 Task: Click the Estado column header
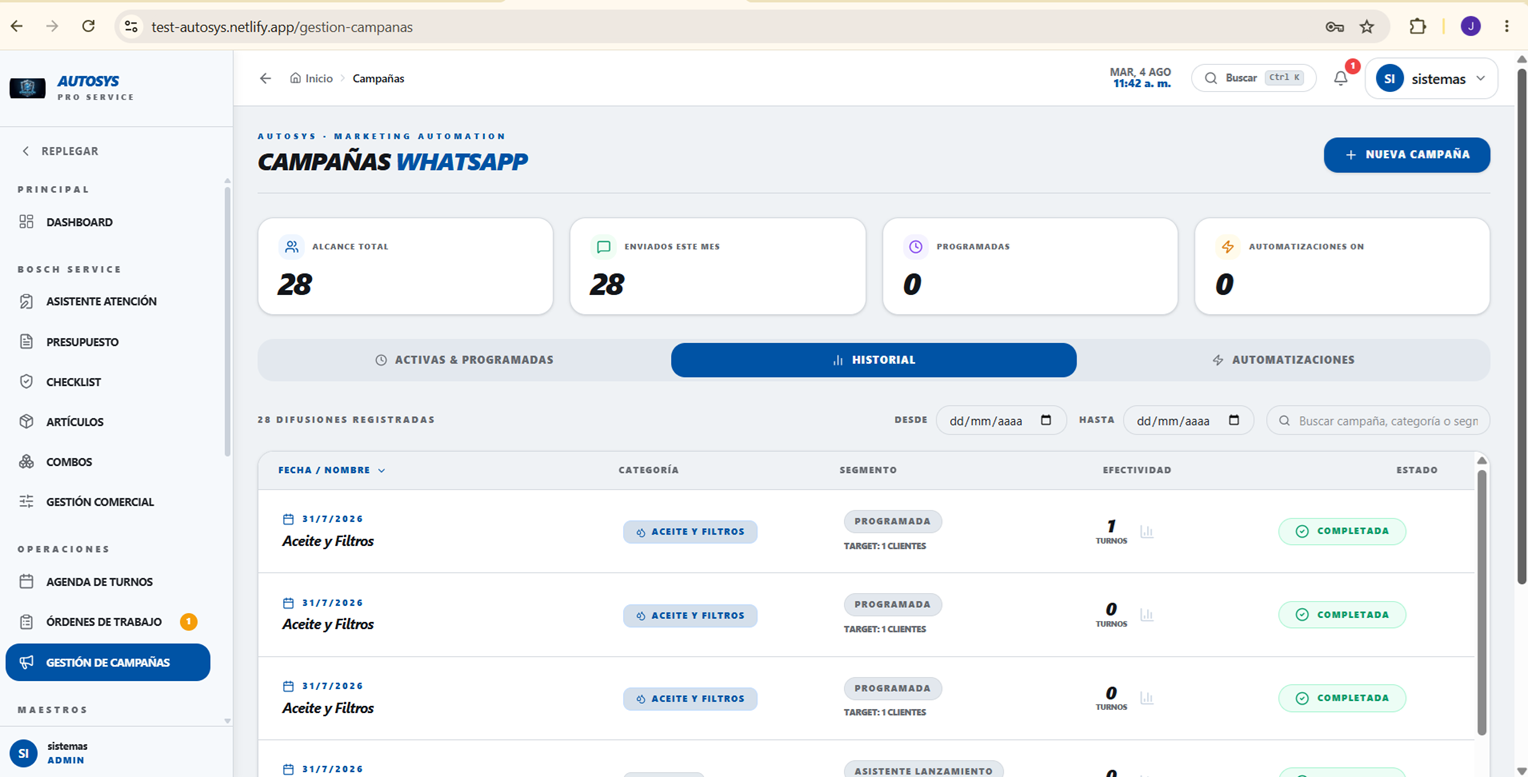click(1417, 470)
